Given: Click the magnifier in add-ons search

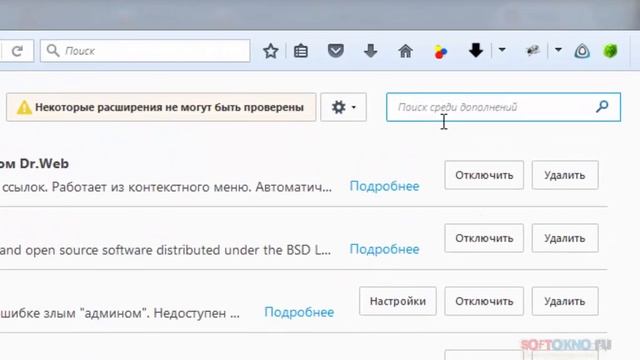Looking at the screenshot, I should [x=602, y=107].
